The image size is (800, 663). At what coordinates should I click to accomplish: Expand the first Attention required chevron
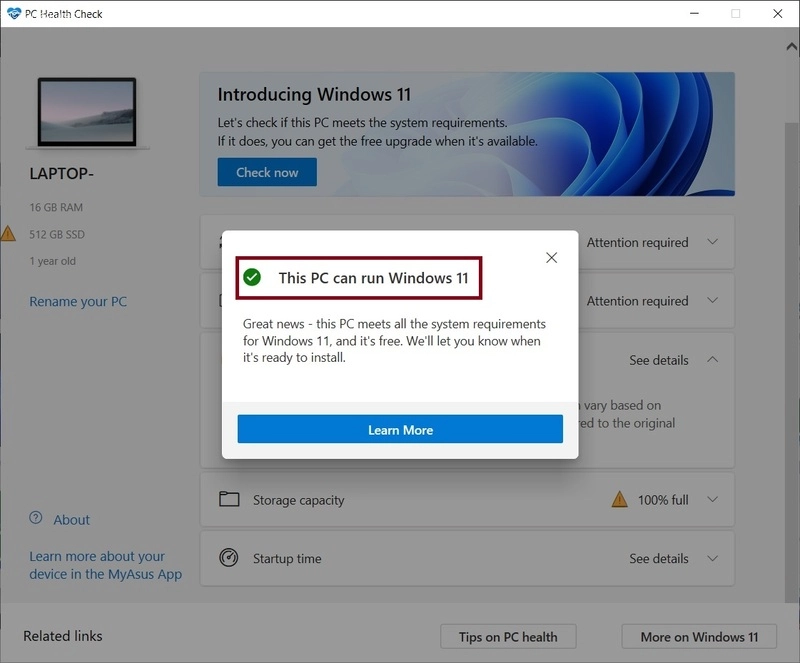pos(713,242)
